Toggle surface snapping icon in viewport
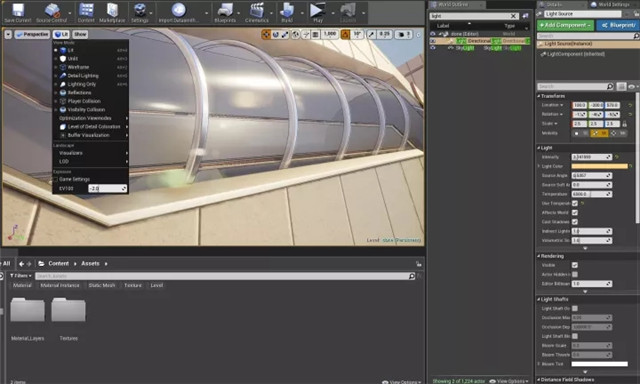This screenshot has height=384, width=640. pos(306,35)
